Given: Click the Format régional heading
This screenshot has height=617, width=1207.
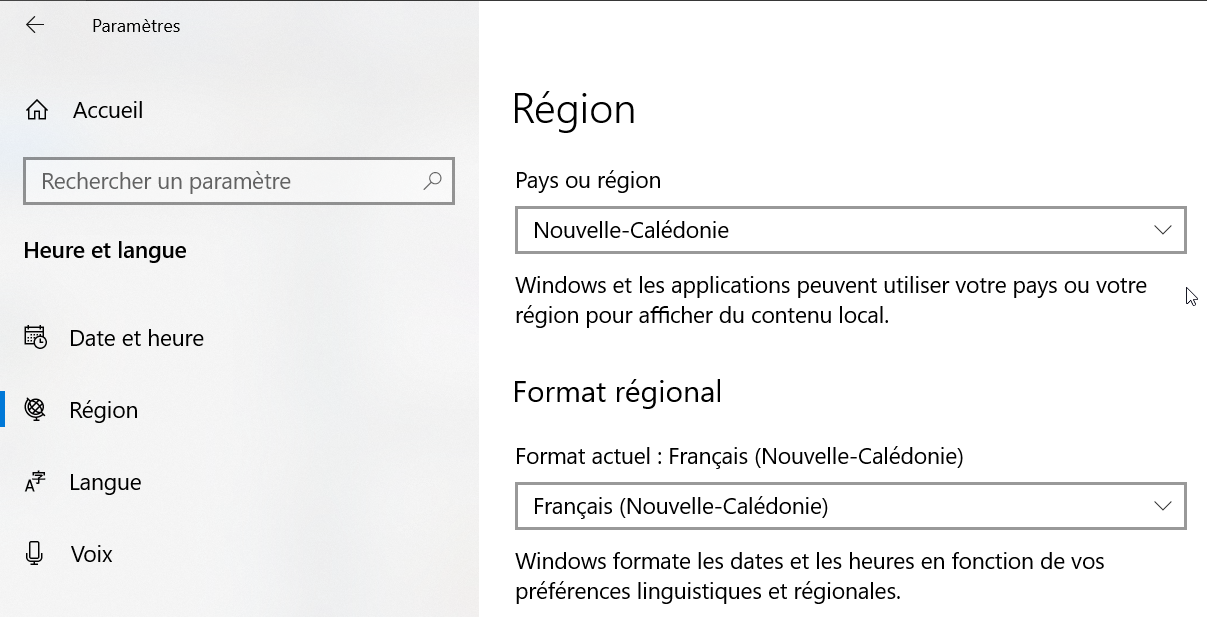Looking at the screenshot, I should [617, 391].
